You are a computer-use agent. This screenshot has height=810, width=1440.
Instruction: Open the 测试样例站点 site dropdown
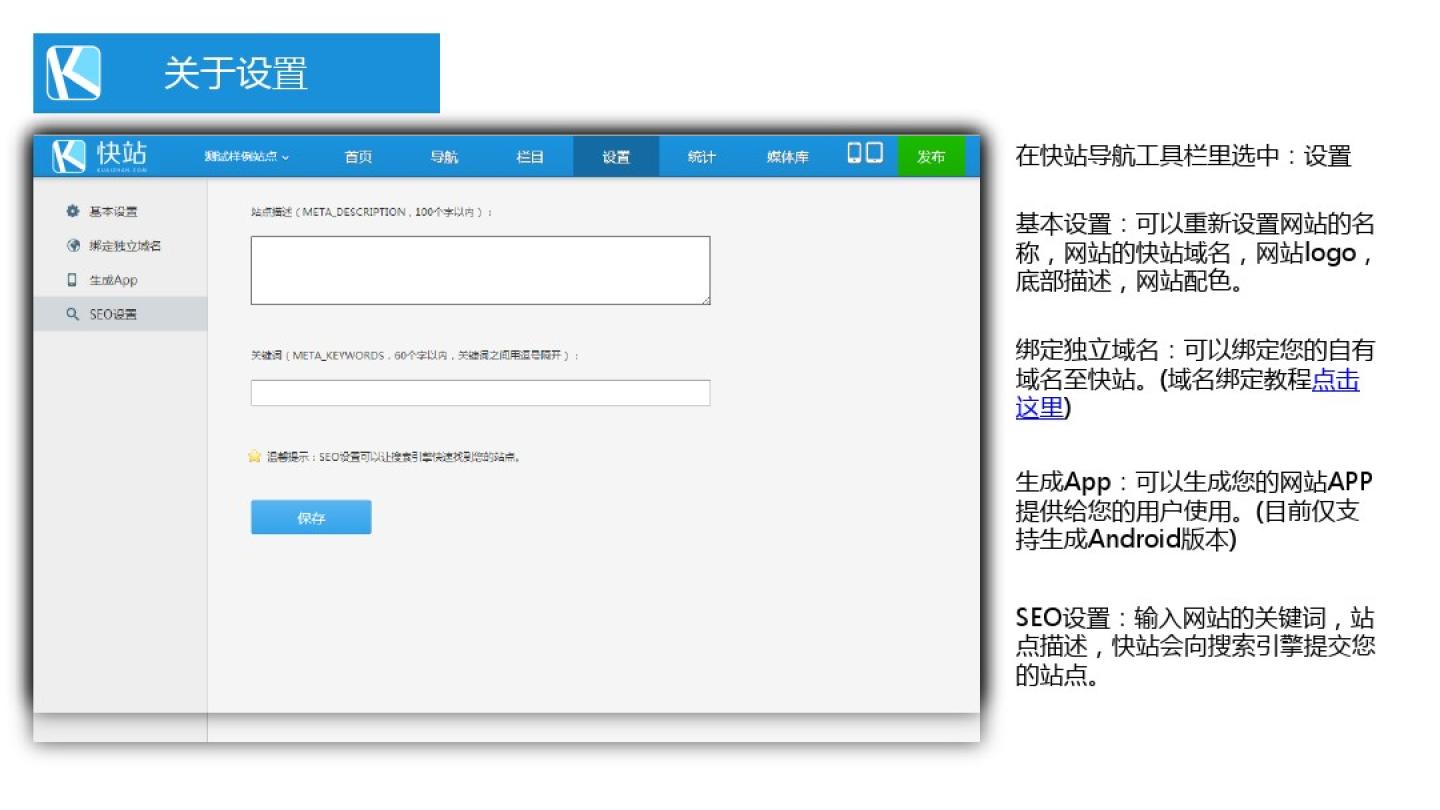[x=246, y=157]
